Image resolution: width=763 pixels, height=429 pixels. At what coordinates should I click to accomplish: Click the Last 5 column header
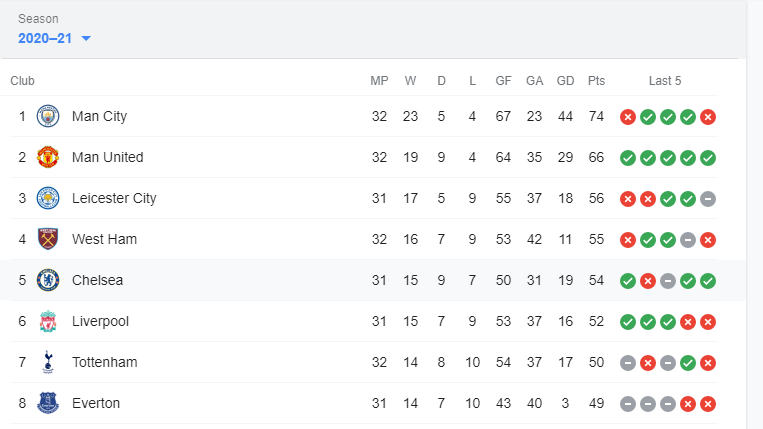[665, 81]
